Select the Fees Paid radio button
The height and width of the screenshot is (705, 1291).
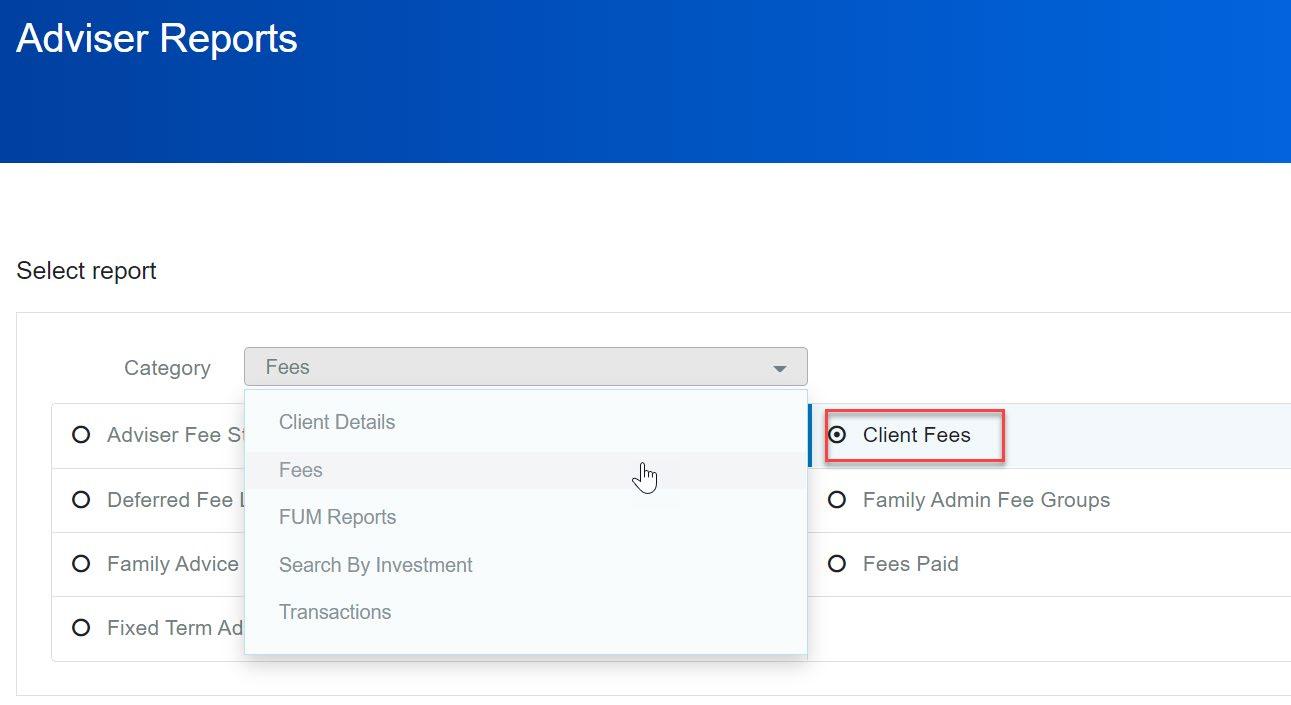point(838,564)
